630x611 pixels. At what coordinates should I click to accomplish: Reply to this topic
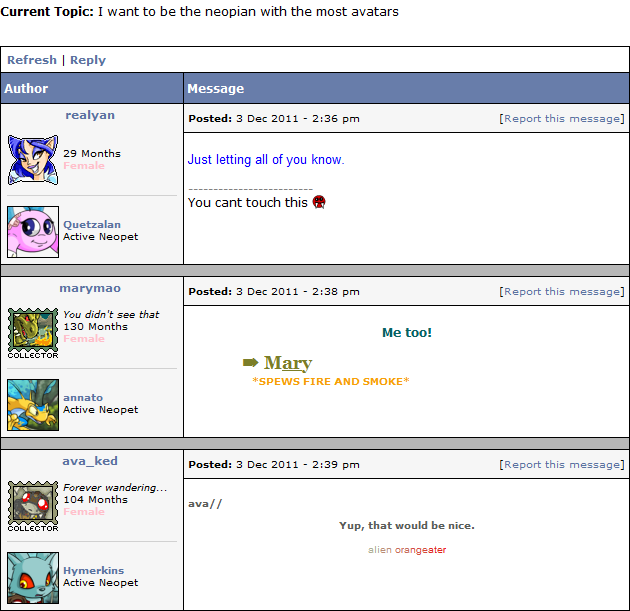pyautogui.click(x=88, y=60)
